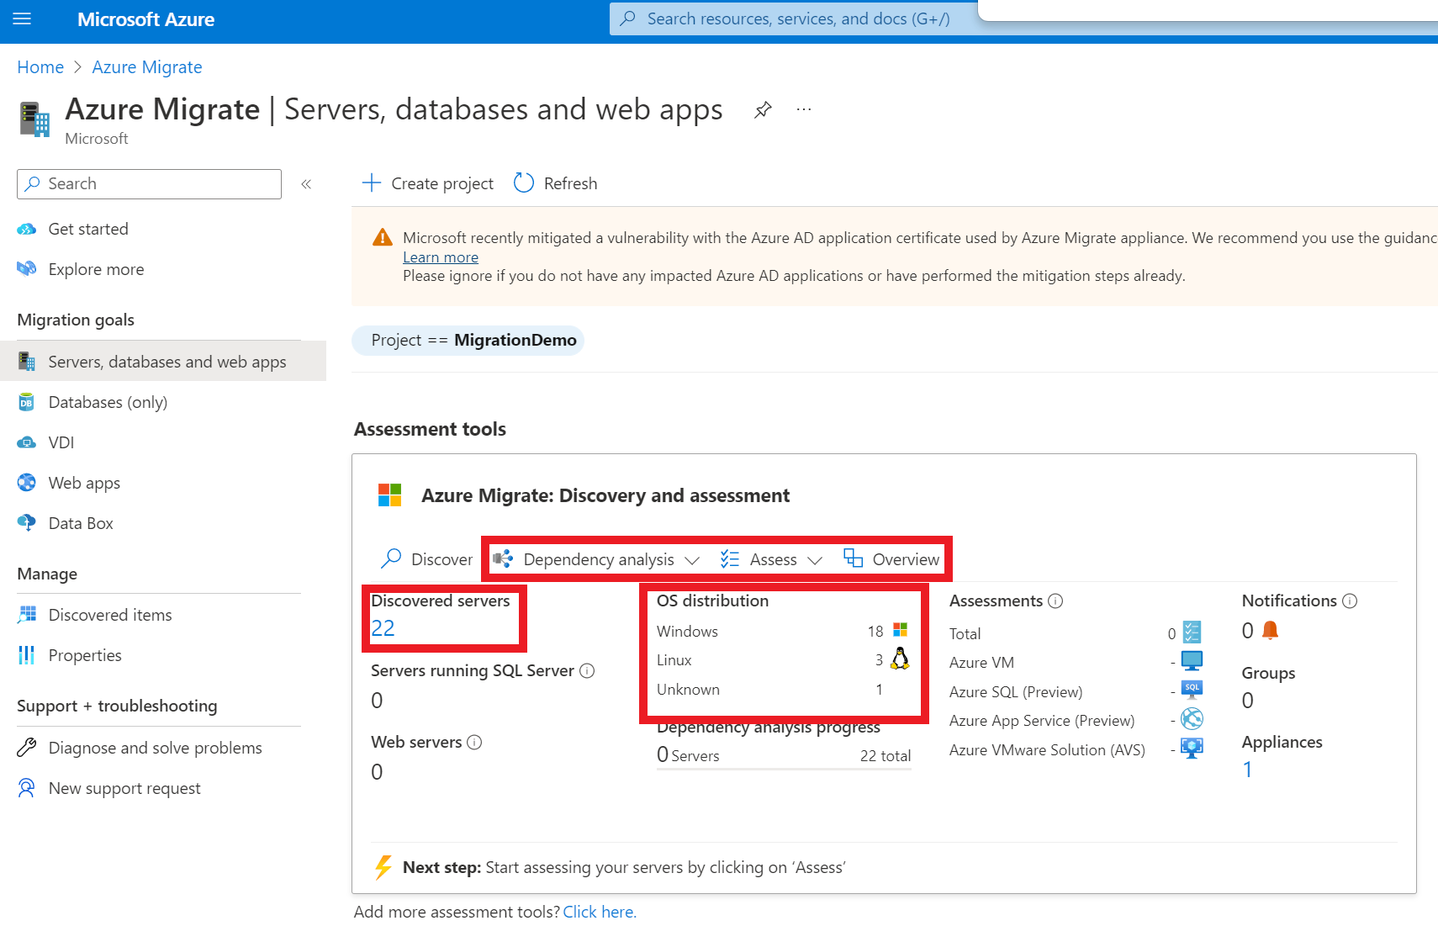The width and height of the screenshot is (1438, 926).
Task: Click Azure Migrate breadcrumb link
Action: pyautogui.click(x=147, y=67)
